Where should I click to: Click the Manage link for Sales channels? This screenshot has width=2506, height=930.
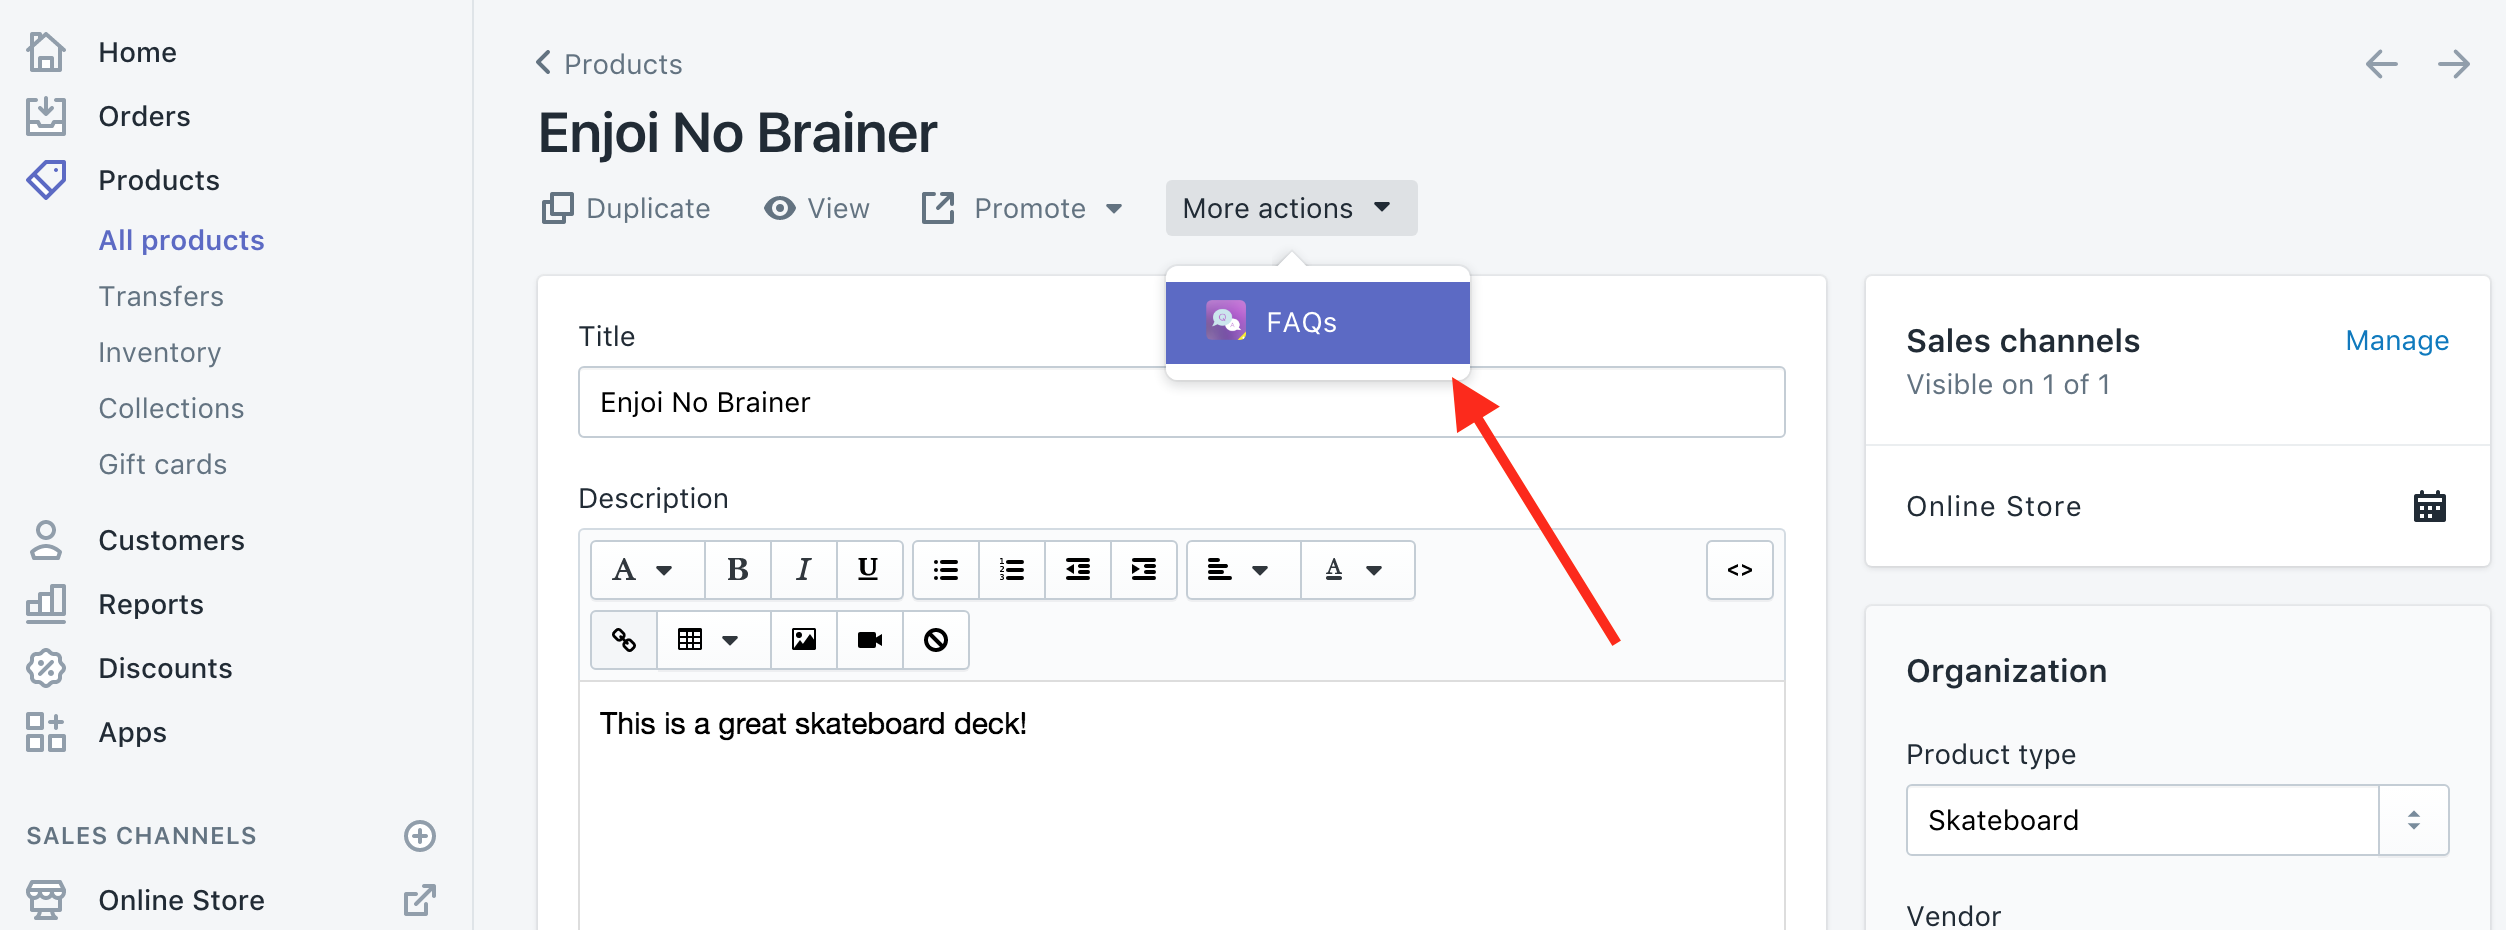click(x=2396, y=341)
